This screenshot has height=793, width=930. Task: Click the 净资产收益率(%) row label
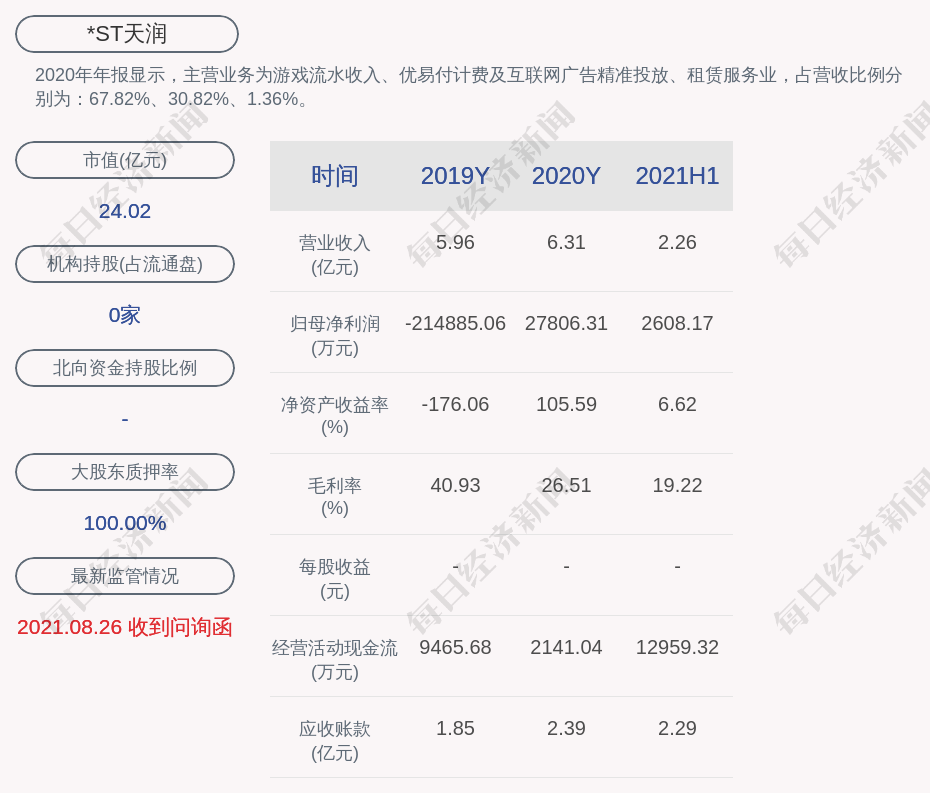click(335, 416)
